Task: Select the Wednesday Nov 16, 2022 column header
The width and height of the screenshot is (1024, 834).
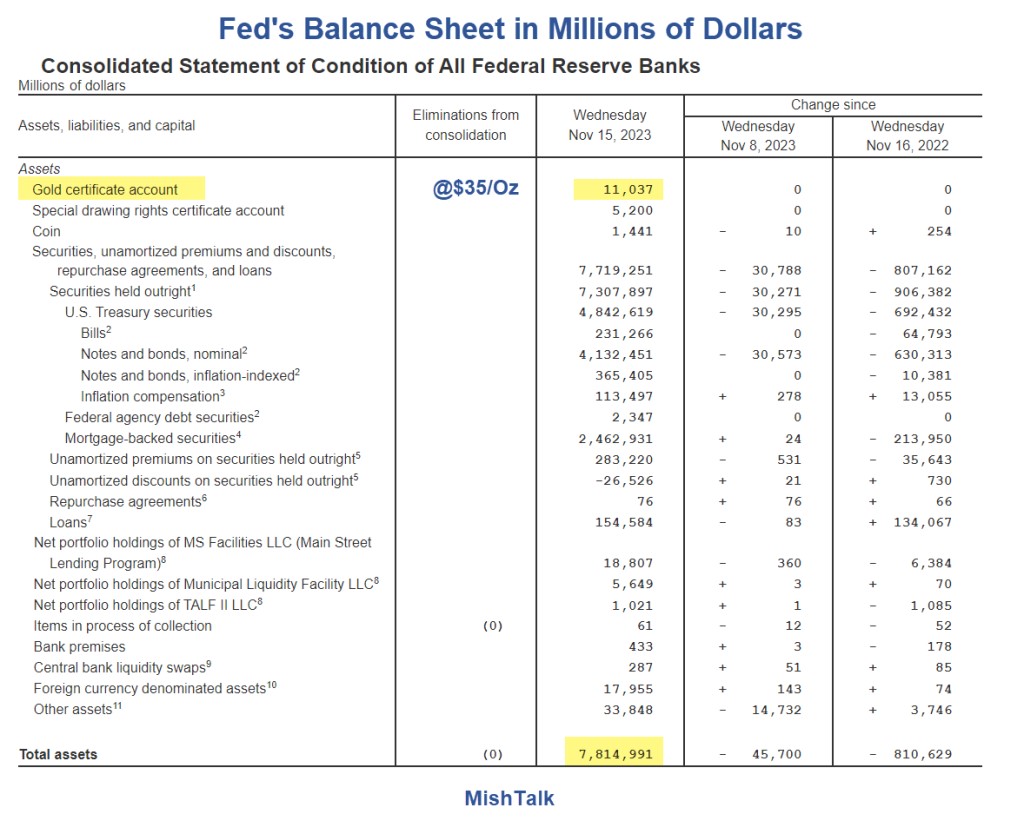Action: pyautogui.click(x=907, y=136)
